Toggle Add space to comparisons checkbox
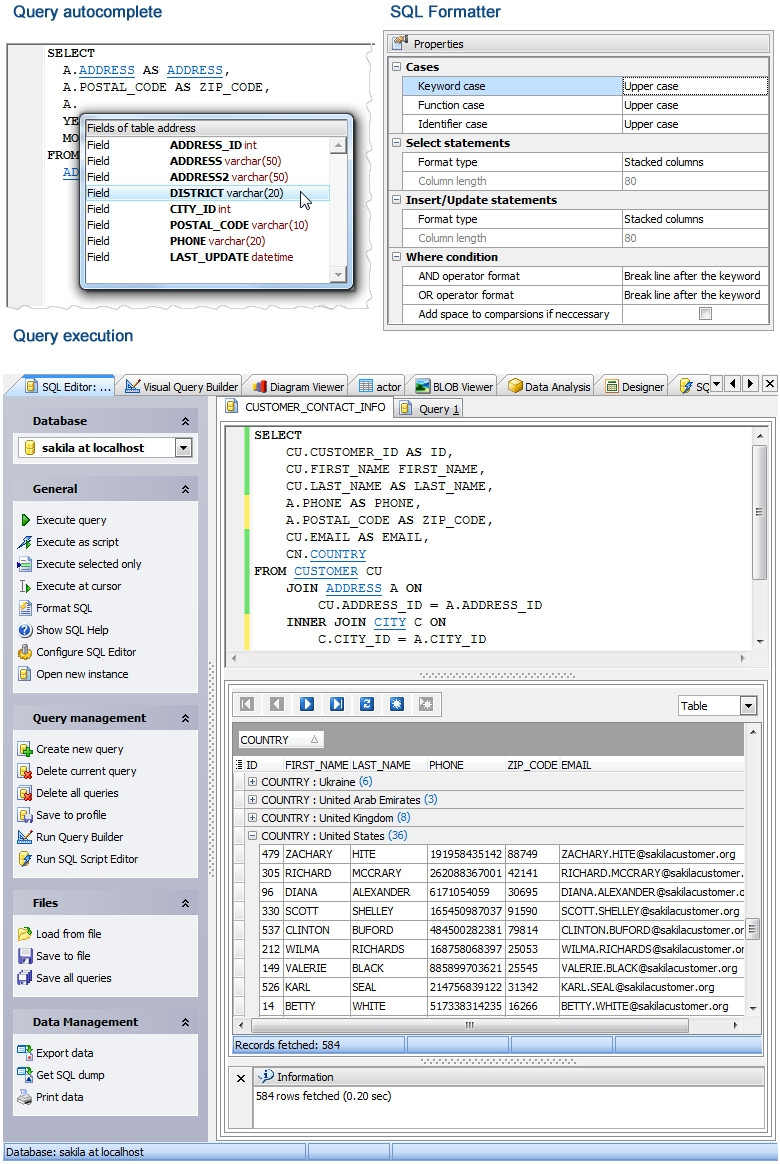The image size is (780, 1164). (705, 314)
